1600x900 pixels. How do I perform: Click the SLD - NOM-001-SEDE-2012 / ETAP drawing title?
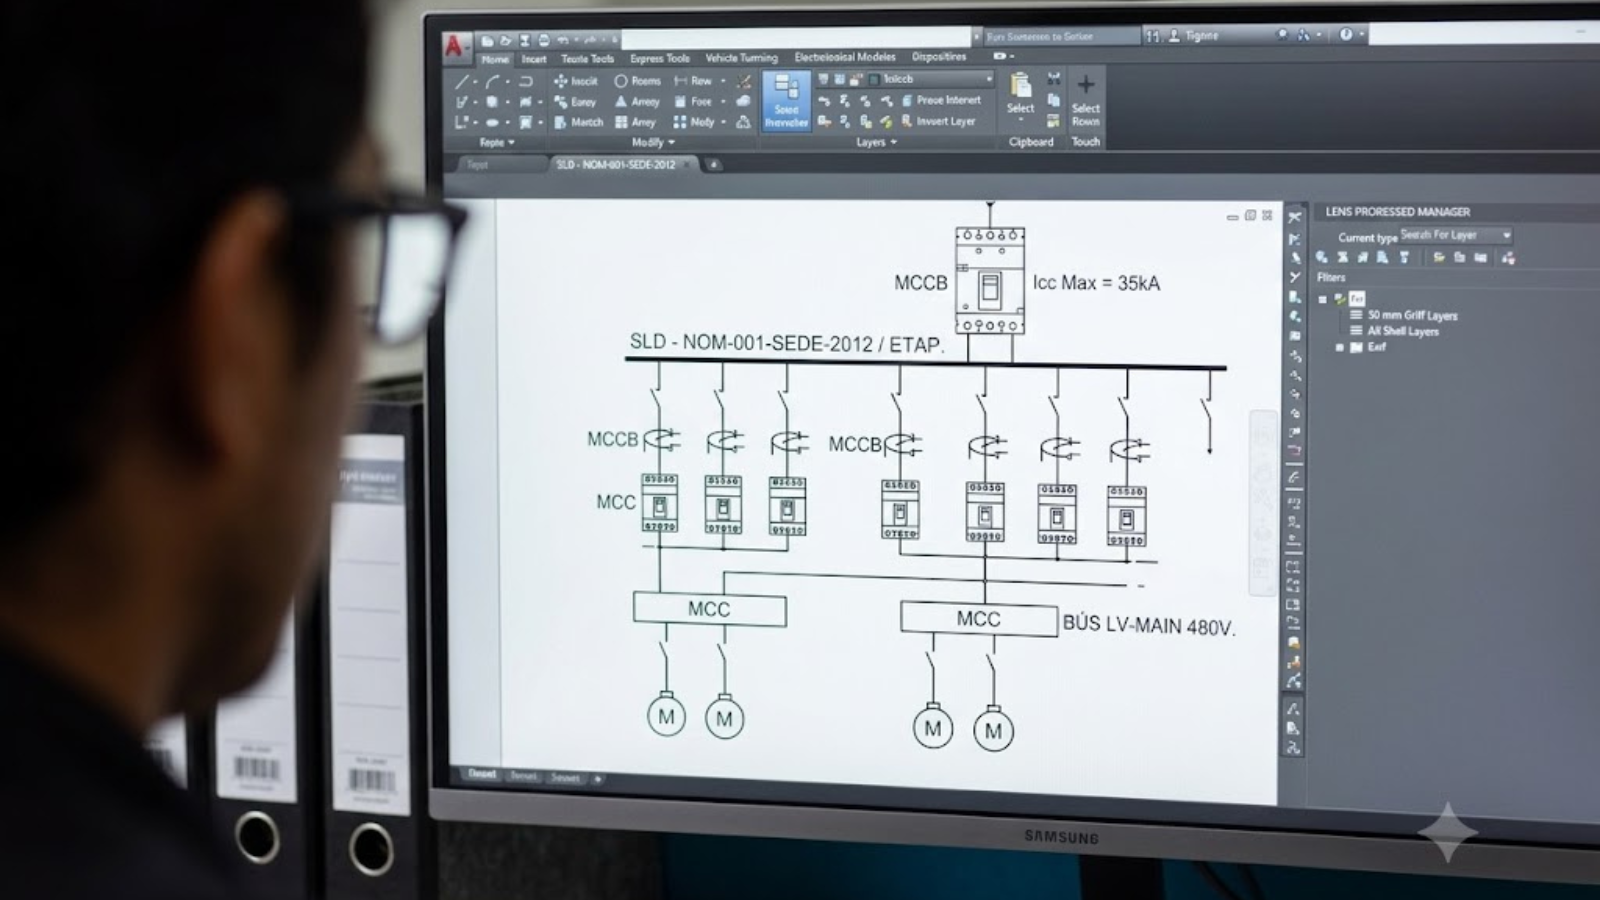point(786,344)
